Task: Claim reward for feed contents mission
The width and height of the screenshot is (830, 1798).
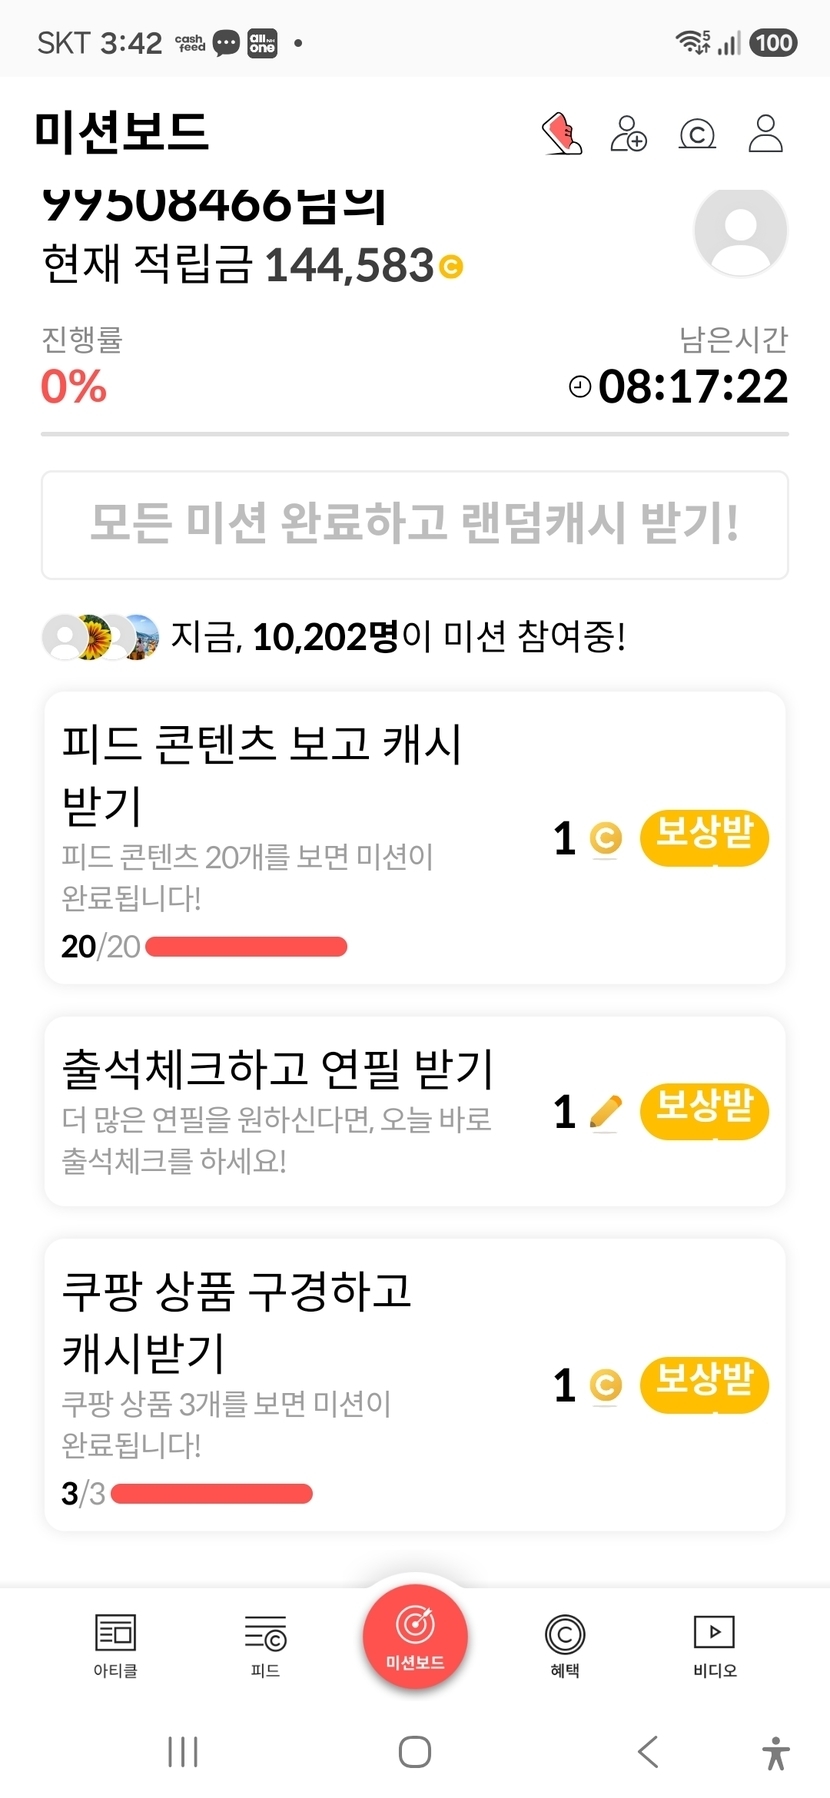Action: [704, 838]
